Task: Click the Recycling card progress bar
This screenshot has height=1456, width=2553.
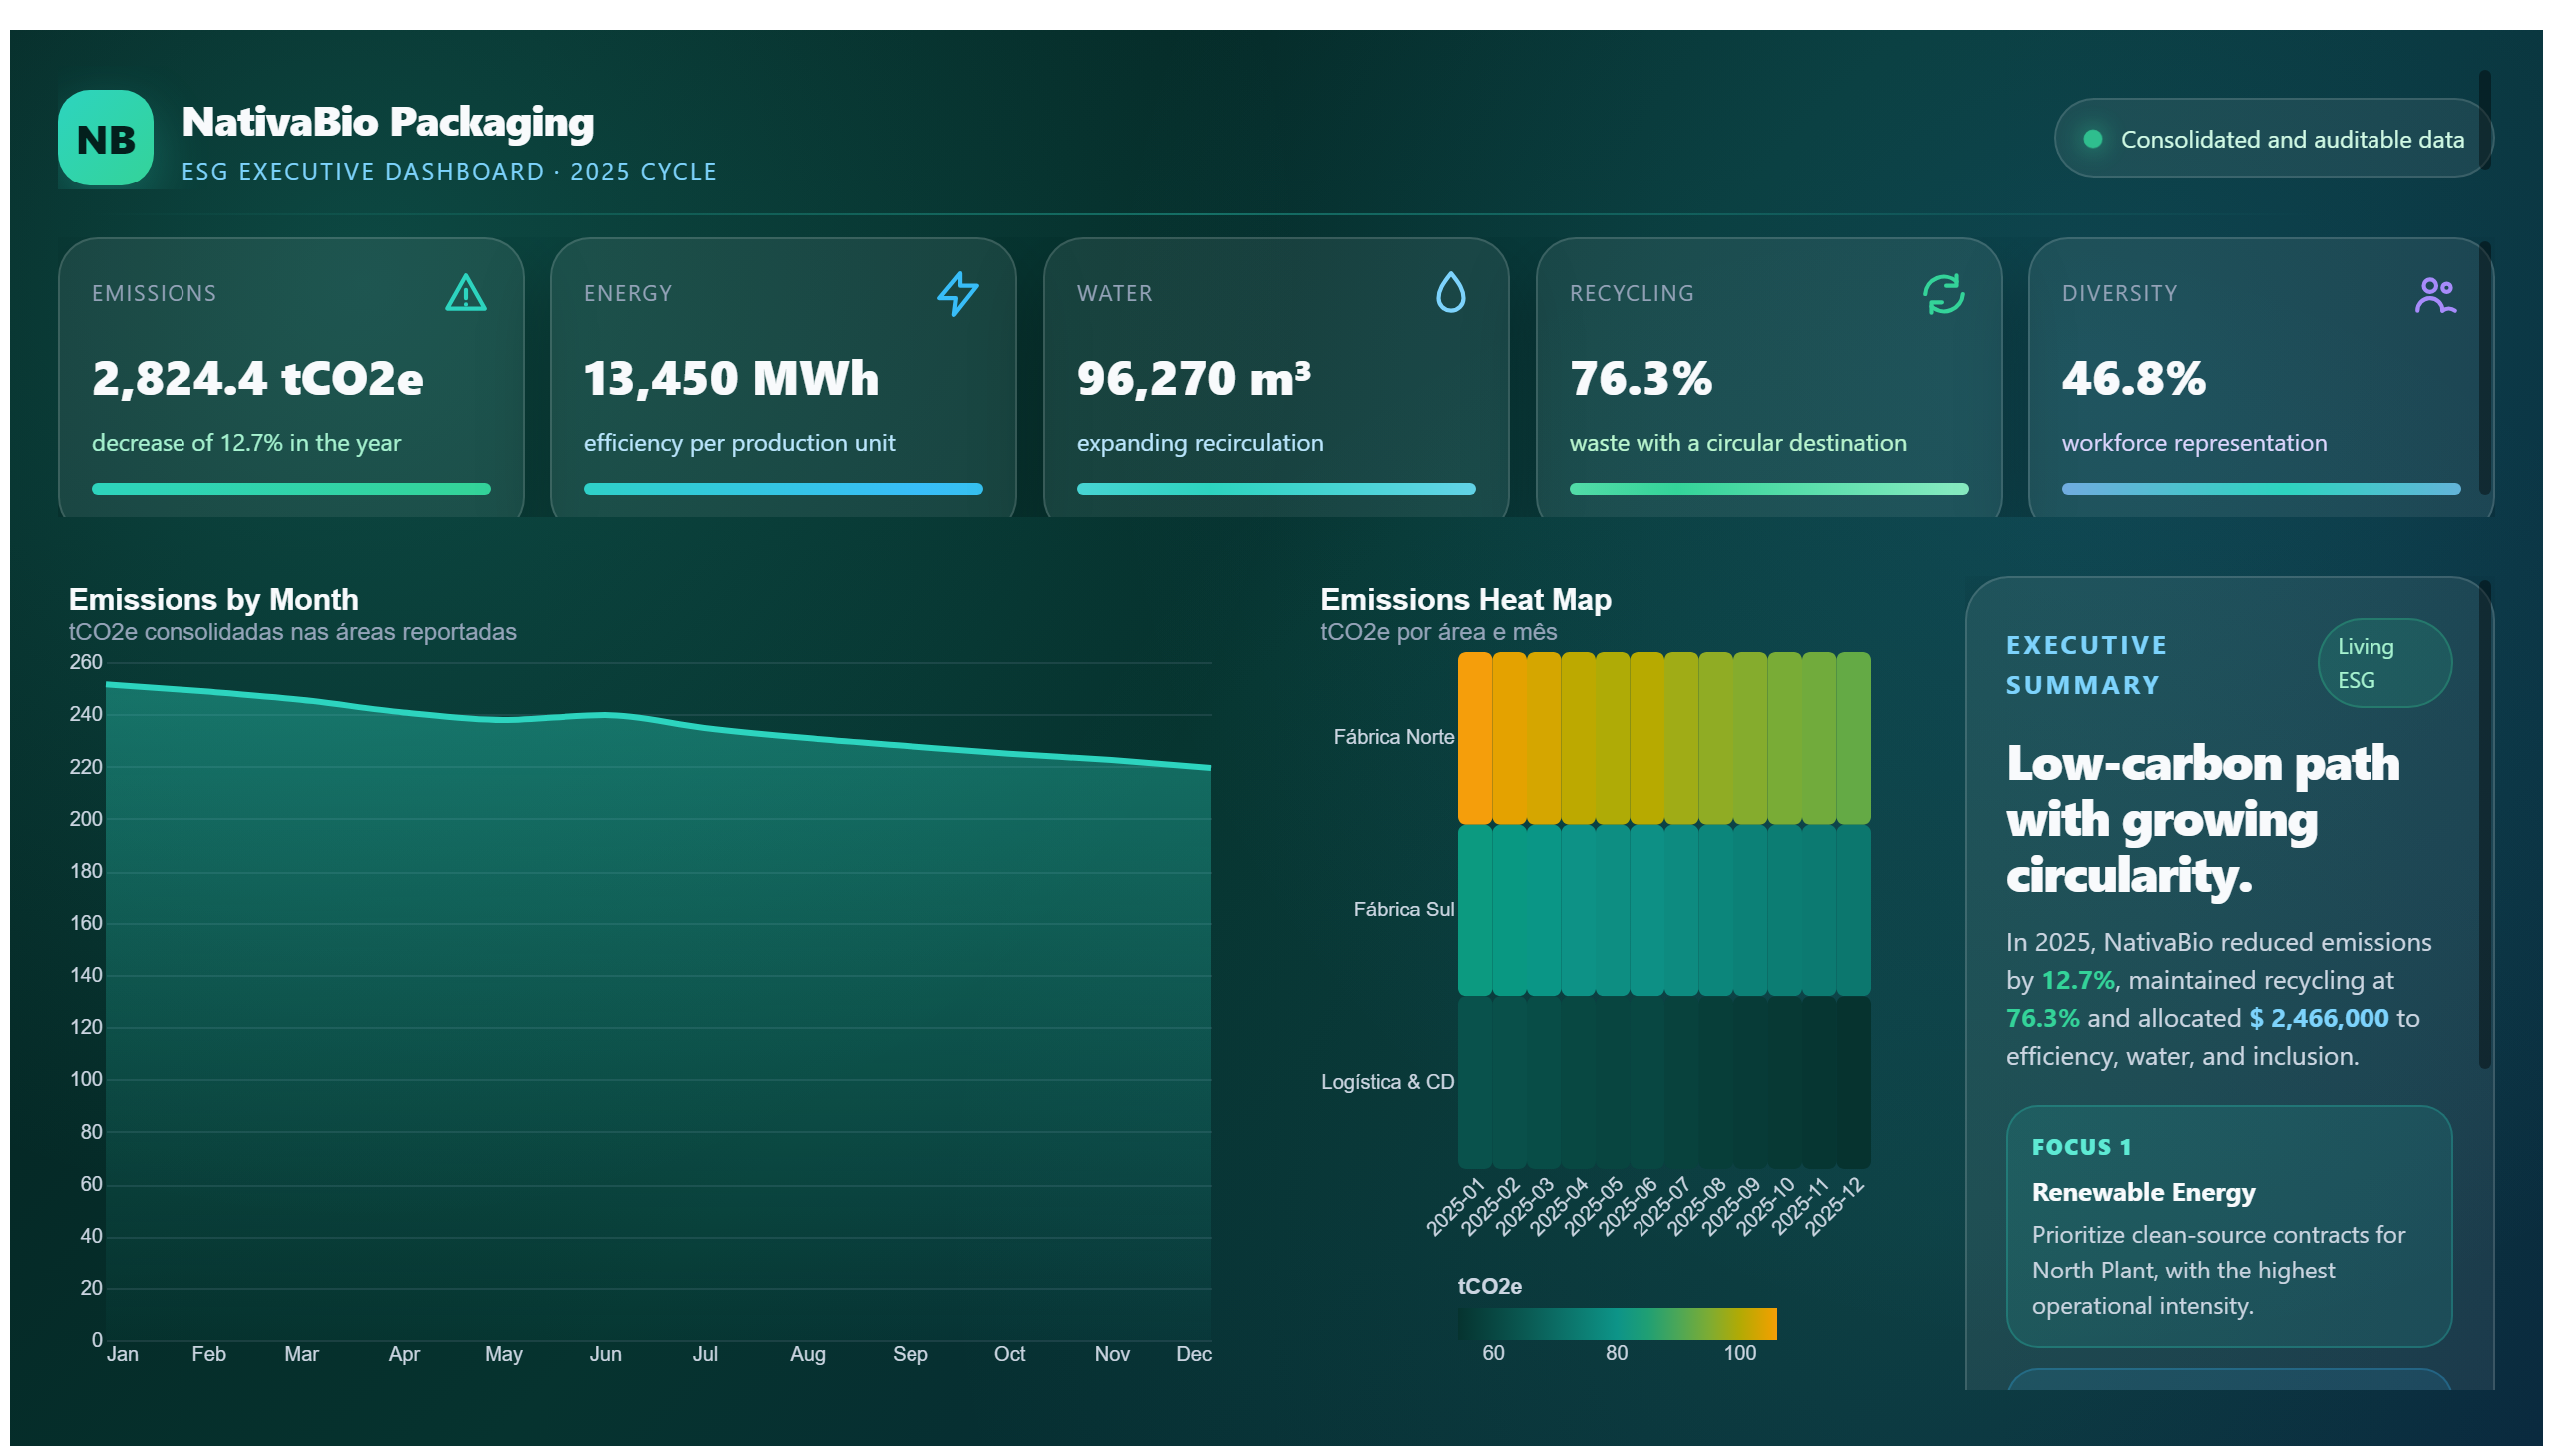Action: tap(1768, 489)
